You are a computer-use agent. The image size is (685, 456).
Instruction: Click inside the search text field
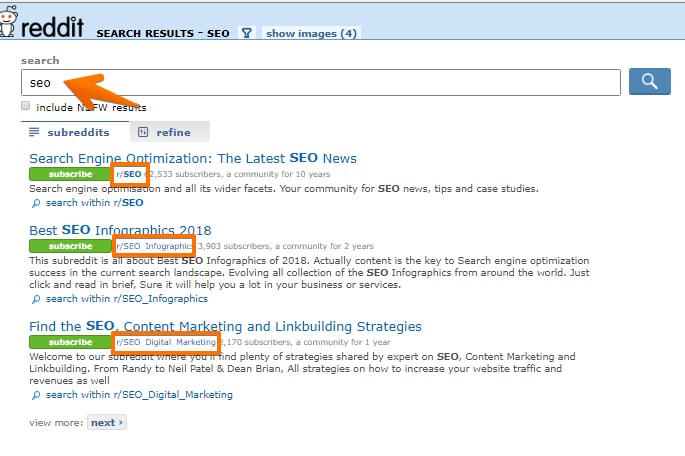(x=320, y=82)
